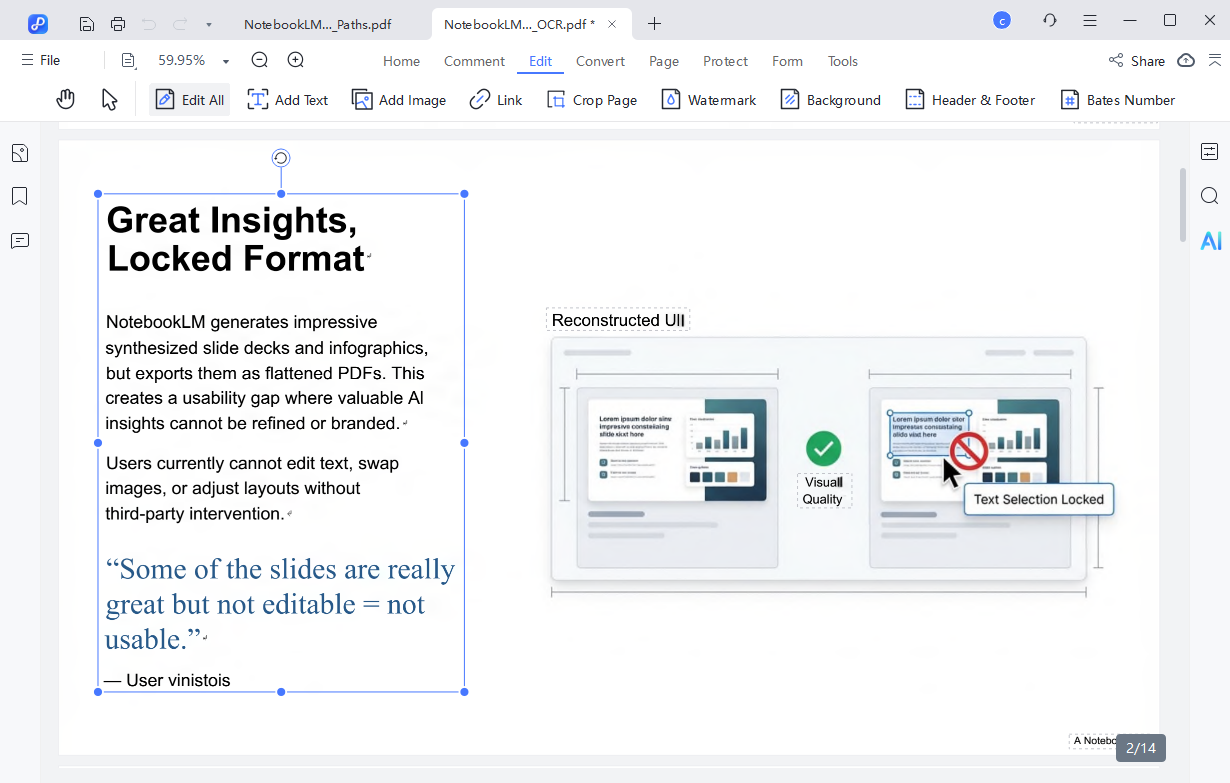Open the document search panel
1230x783 pixels.
click(x=1210, y=196)
